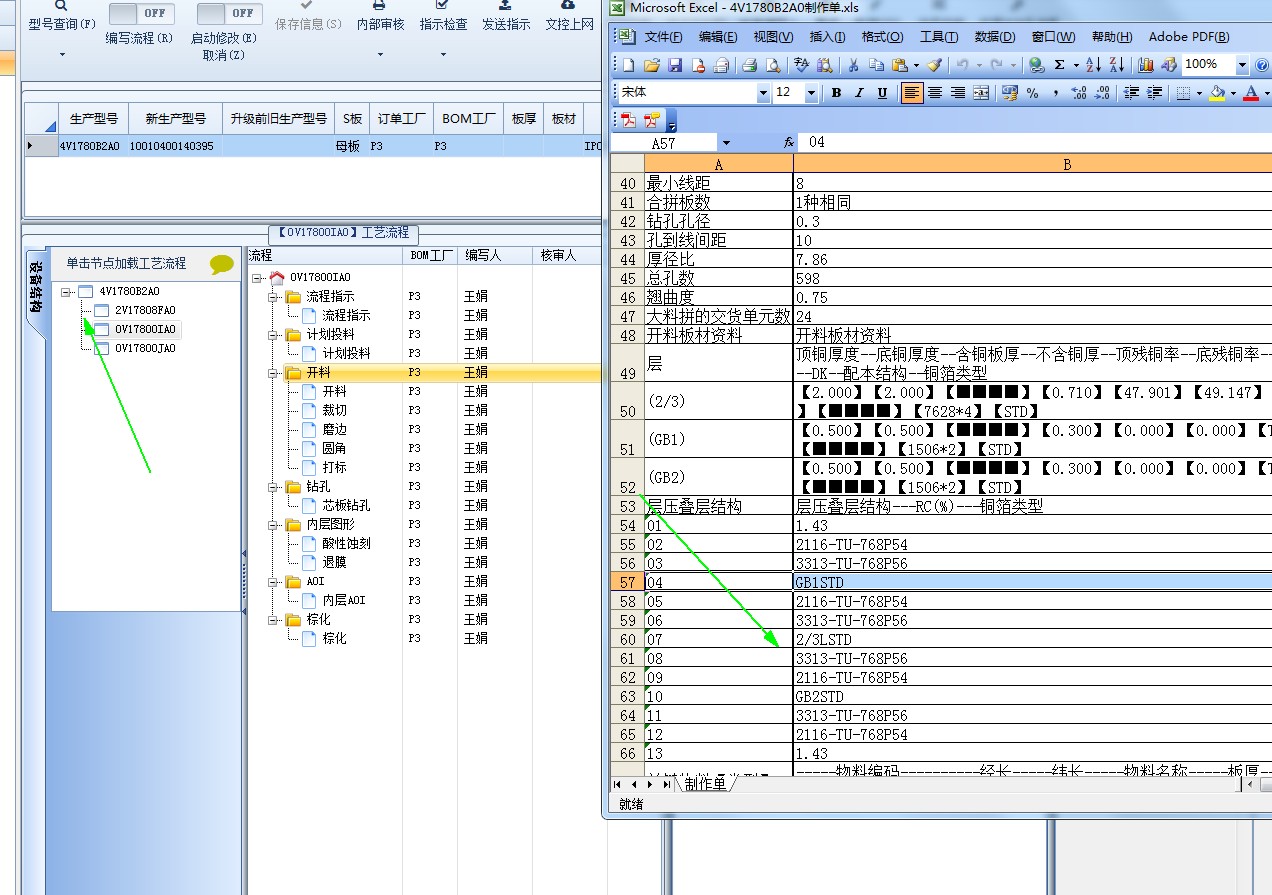Image resolution: width=1272 pixels, height=895 pixels.
Task: Select the 芯板钻孔 process row
Action: point(346,506)
